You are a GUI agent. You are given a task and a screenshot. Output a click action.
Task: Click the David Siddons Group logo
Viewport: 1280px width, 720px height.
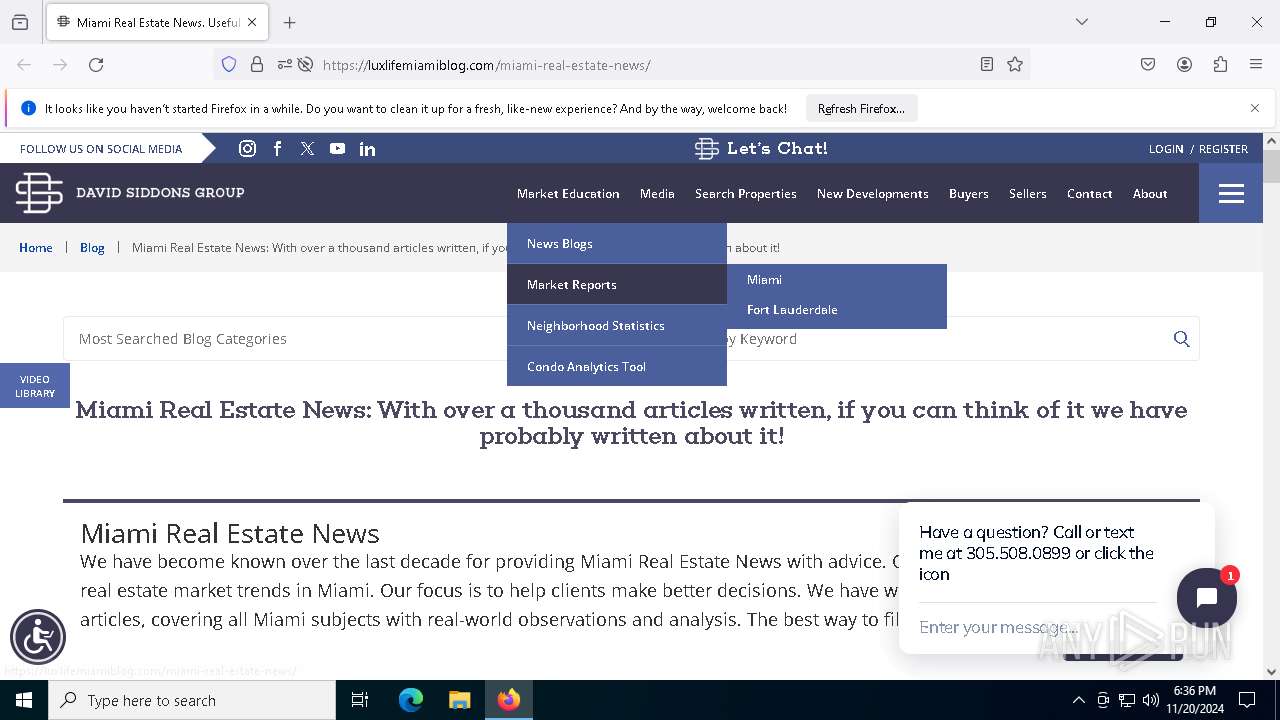point(130,192)
